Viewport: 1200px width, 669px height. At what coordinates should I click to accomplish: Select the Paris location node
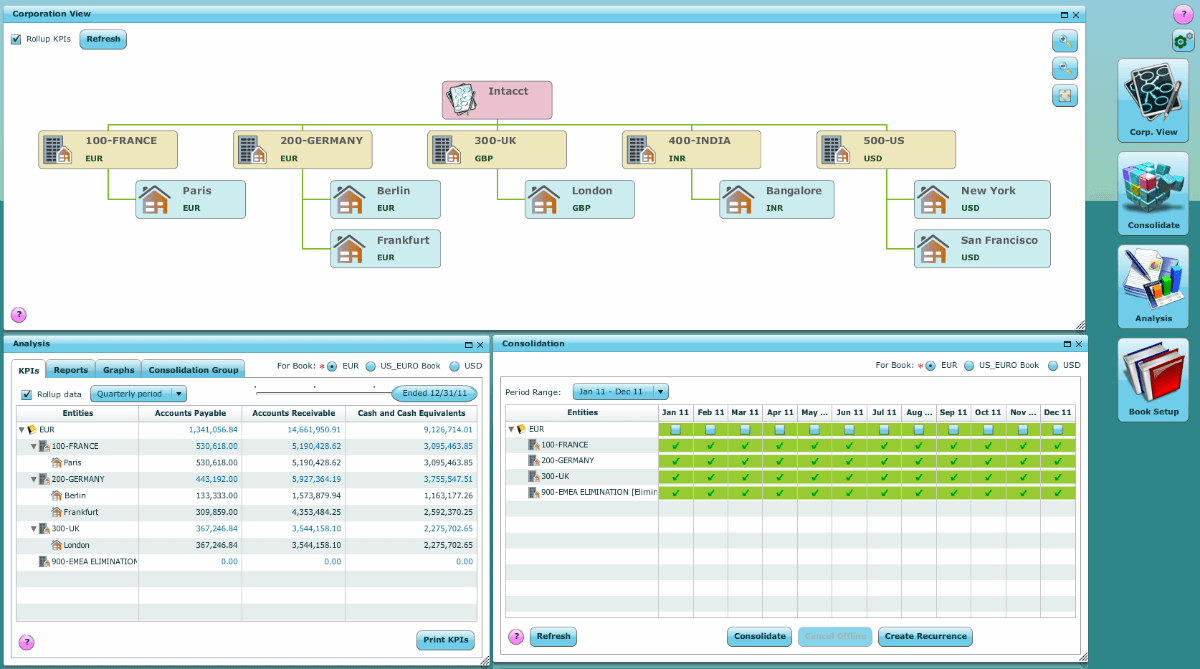pos(191,199)
